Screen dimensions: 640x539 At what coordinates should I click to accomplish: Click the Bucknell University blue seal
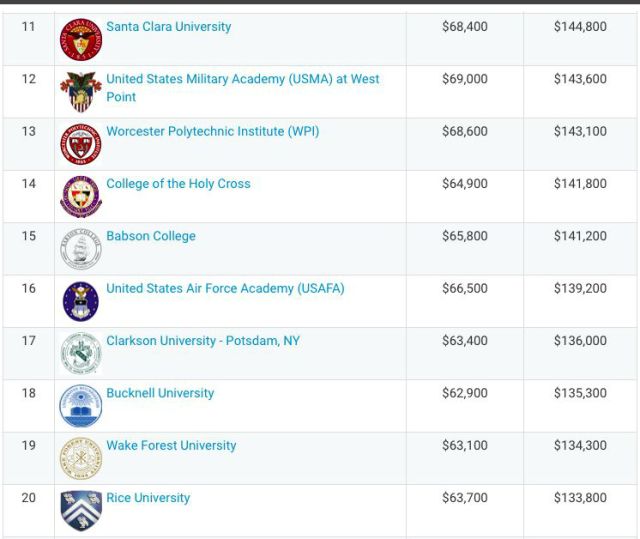click(x=81, y=406)
